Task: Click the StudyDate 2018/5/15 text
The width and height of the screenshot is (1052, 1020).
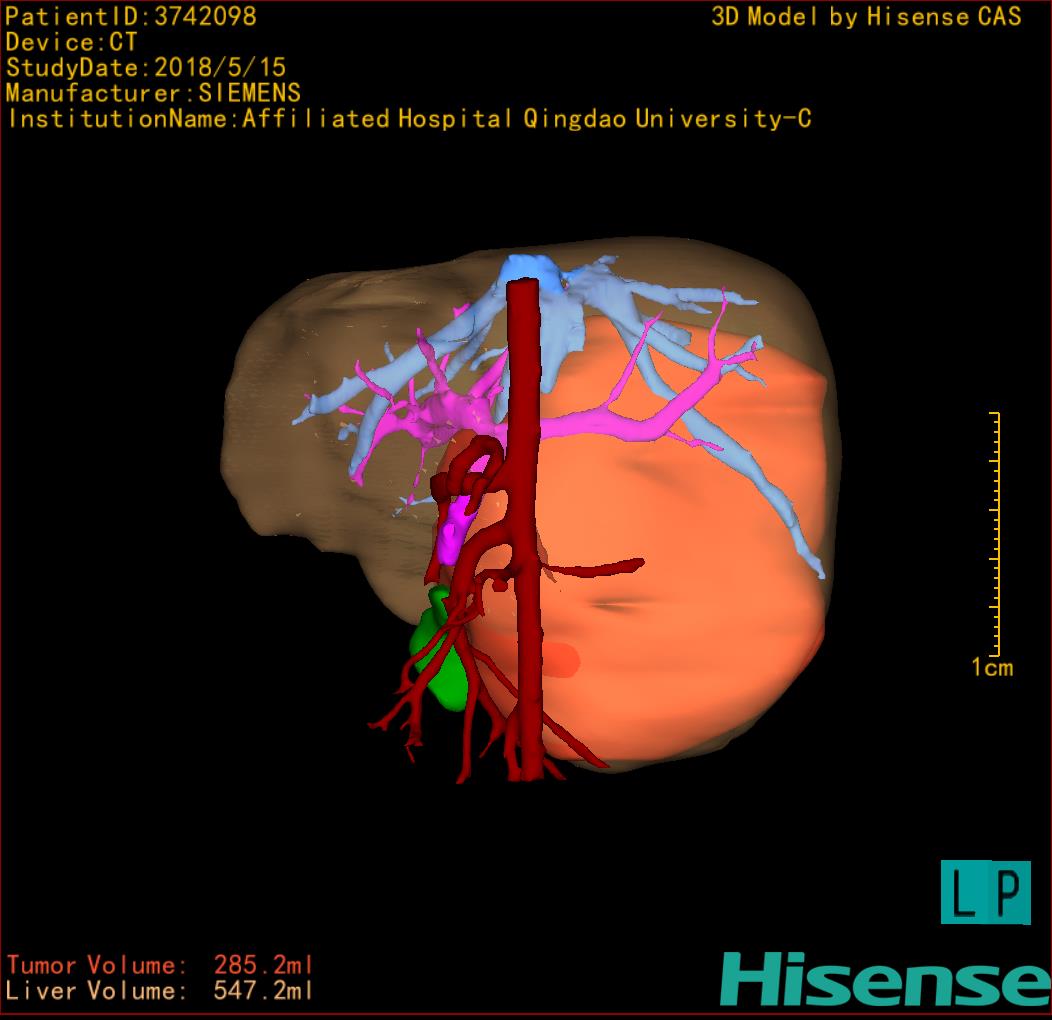Action: (146, 68)
